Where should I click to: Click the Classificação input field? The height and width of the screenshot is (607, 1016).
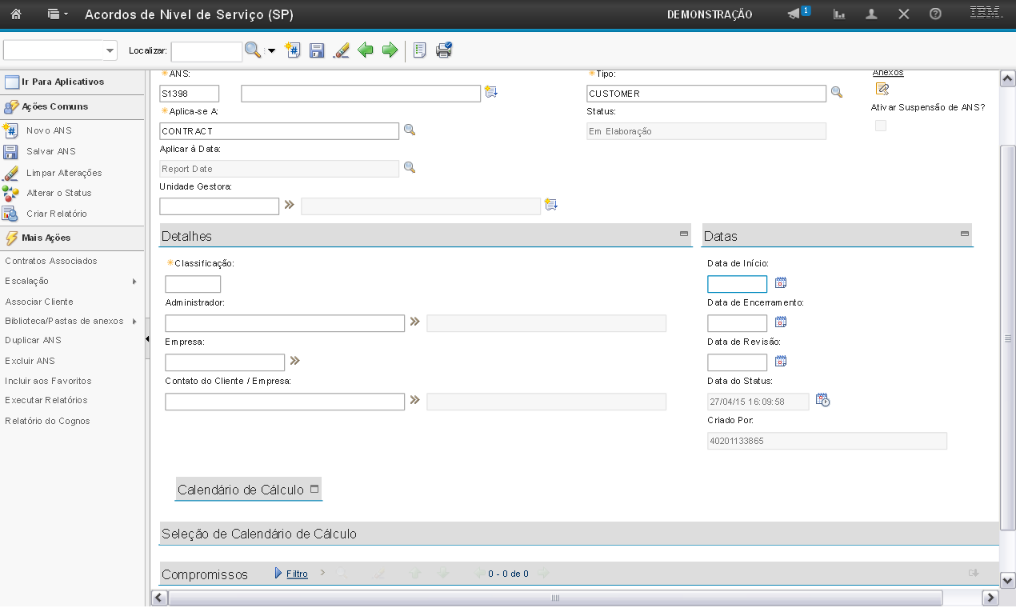(x=193, y=284)
